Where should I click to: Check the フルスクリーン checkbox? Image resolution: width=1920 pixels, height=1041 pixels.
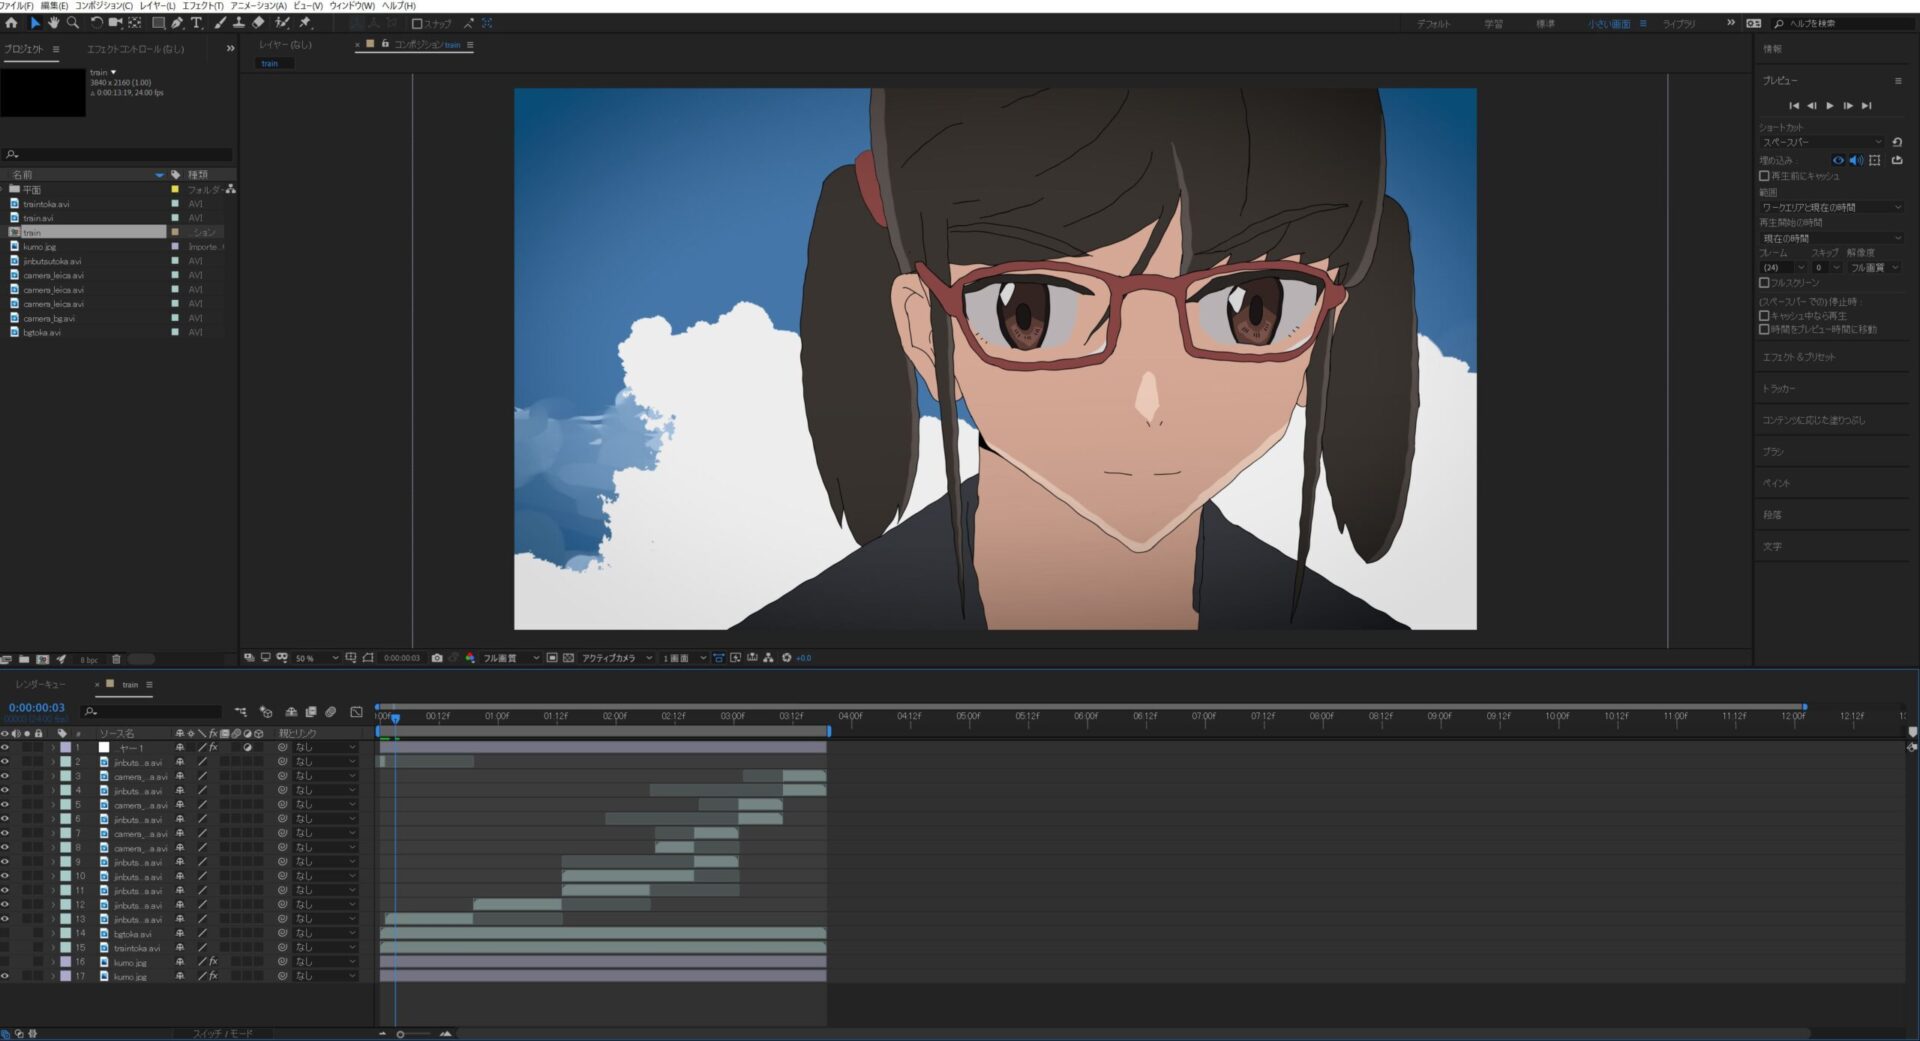1765,283
